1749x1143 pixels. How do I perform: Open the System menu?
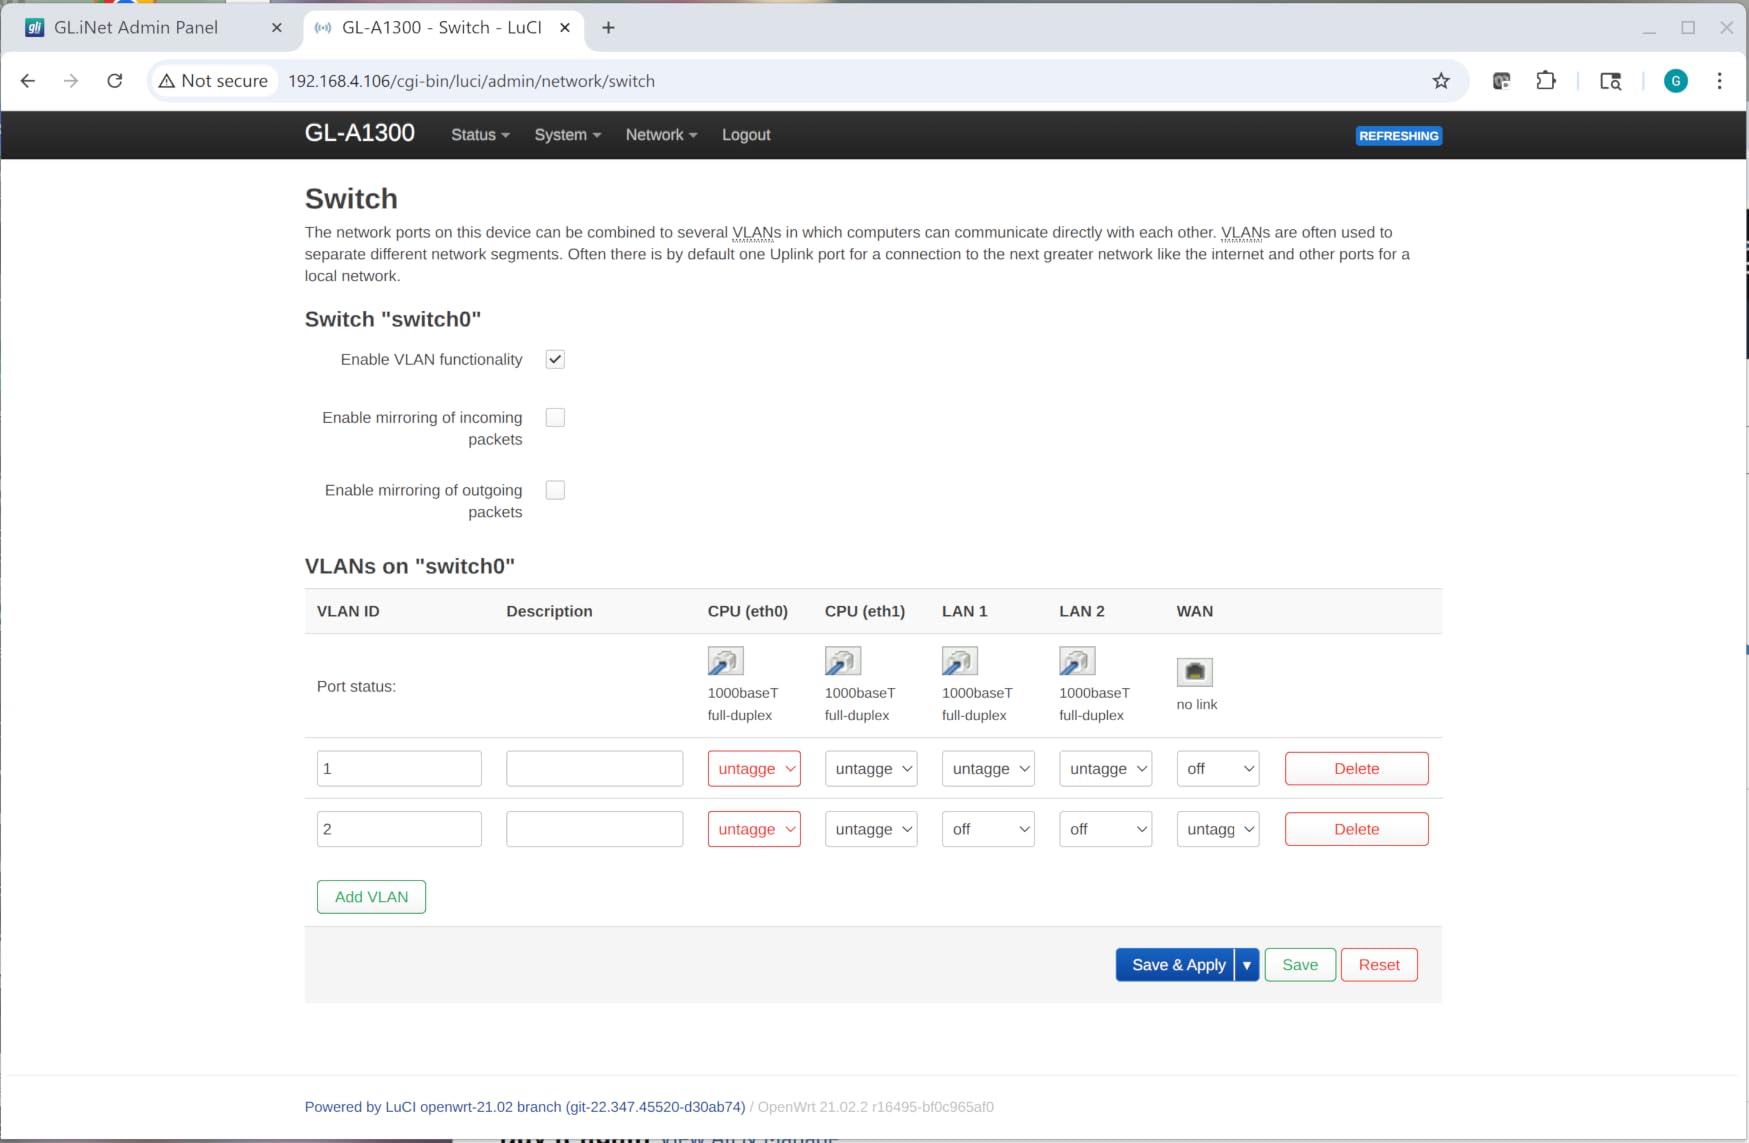click(568, 135)
